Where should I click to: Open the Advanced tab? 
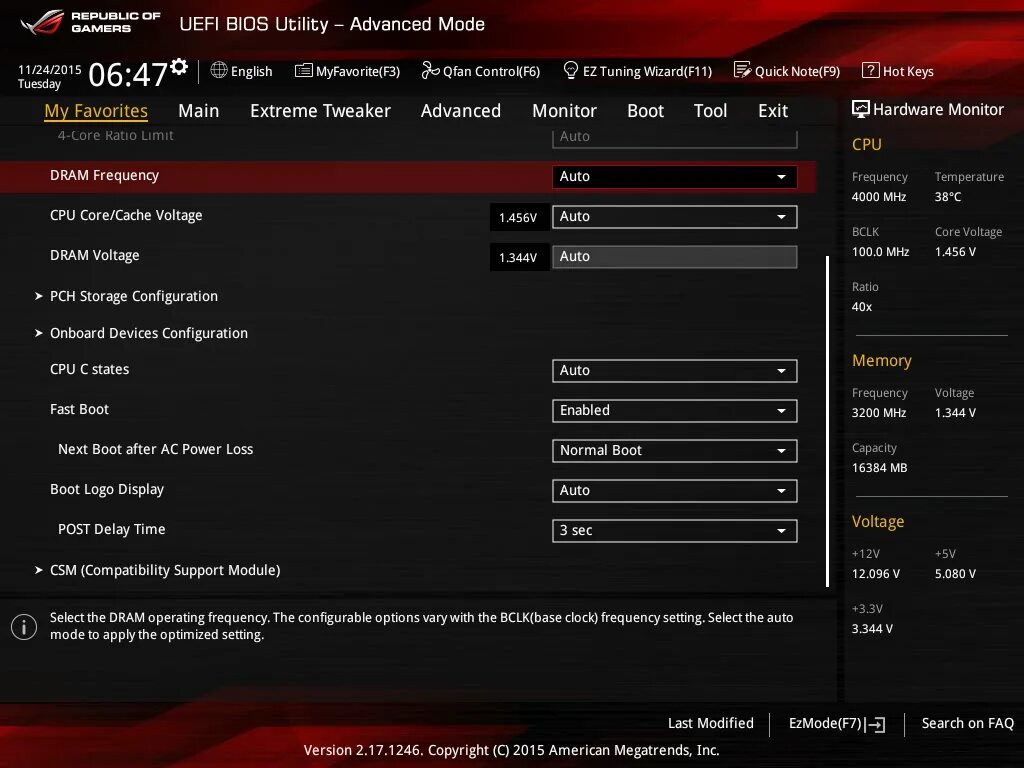pyautogui.click(x=461, y=111)
